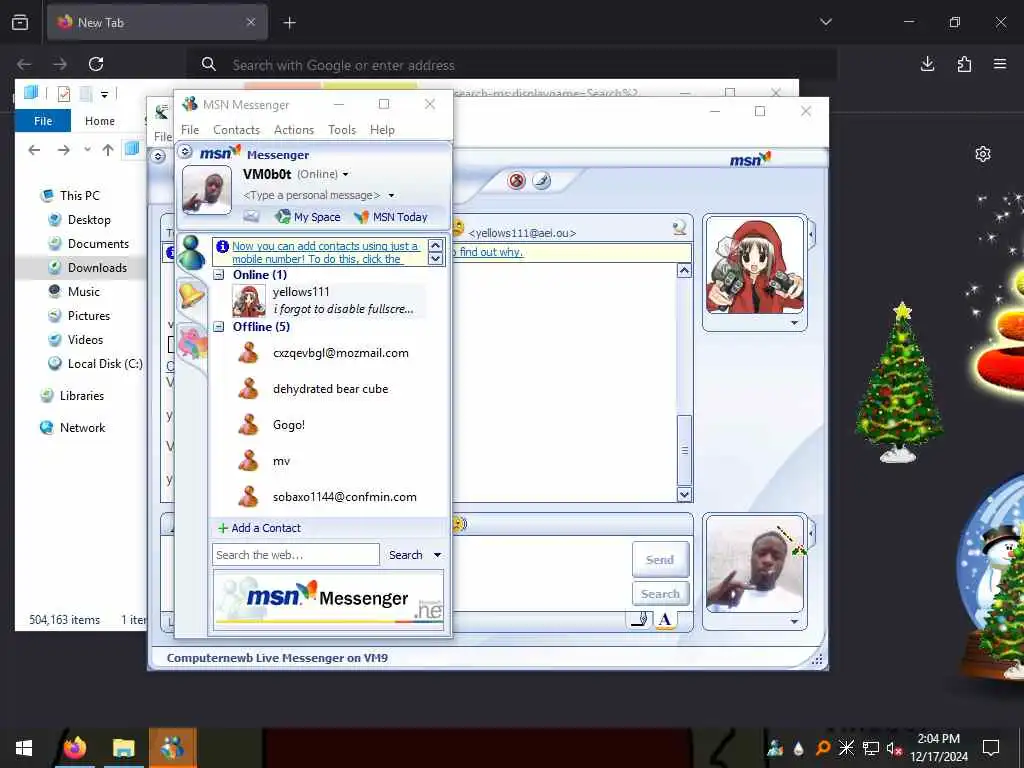Hide my display picture side arrow
The width and height of the screenshot is (1024, 768).
[x=811, y=533]
